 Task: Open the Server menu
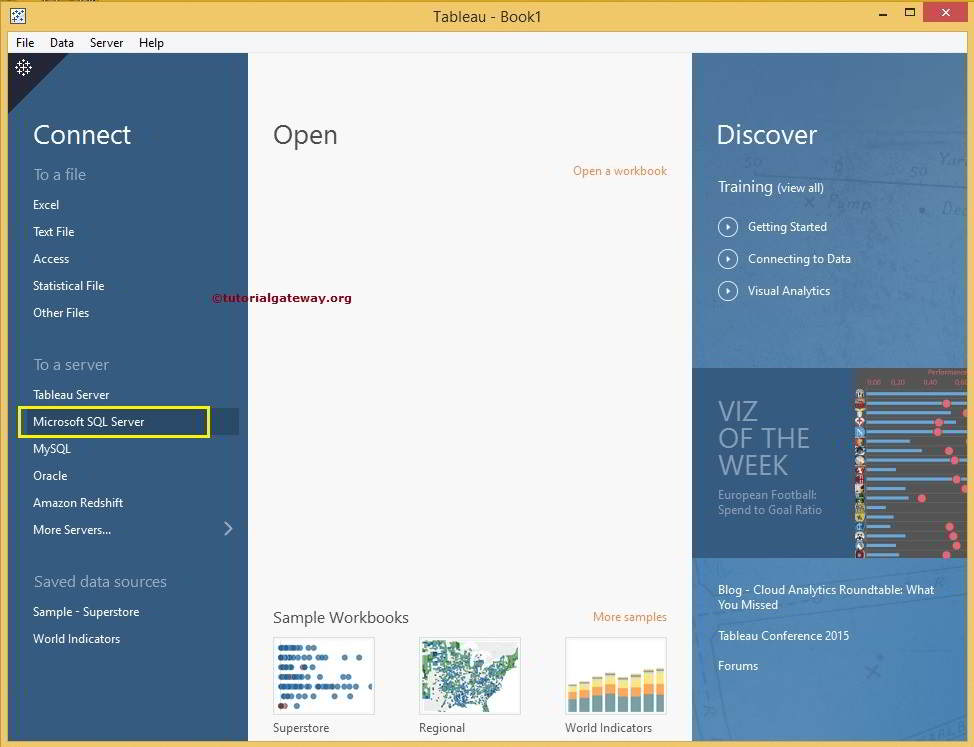[106, 42]
